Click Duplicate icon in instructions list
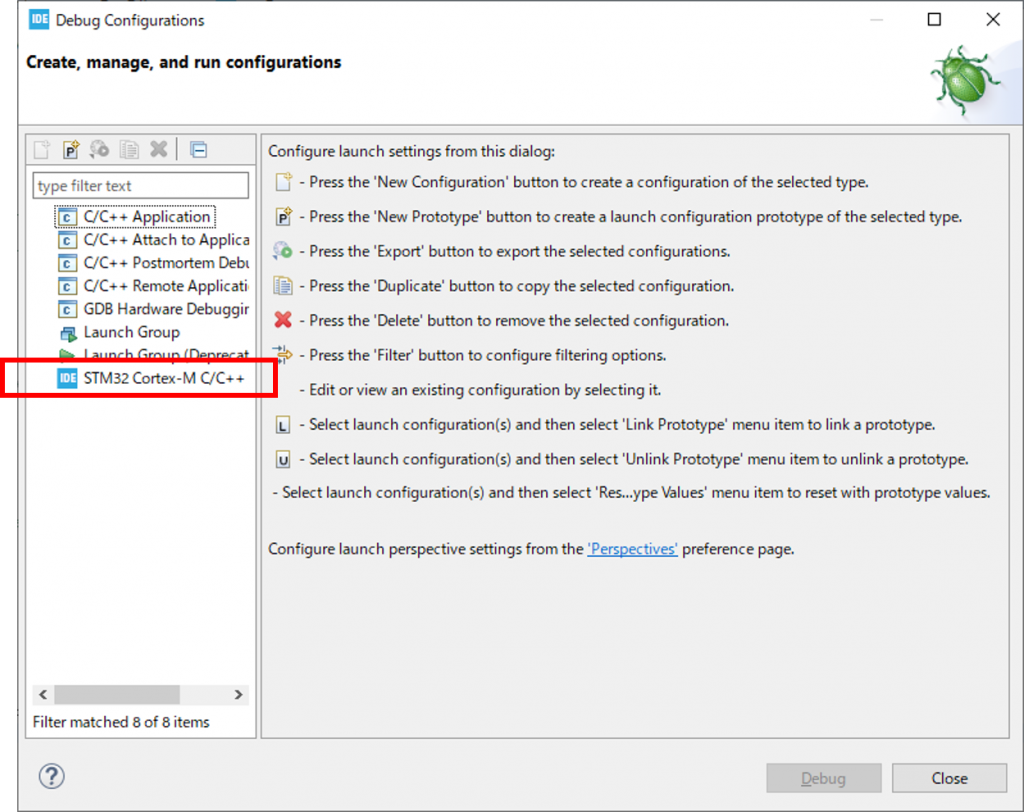Viewport: 1024px width, 812px height. tap(283, 285)
